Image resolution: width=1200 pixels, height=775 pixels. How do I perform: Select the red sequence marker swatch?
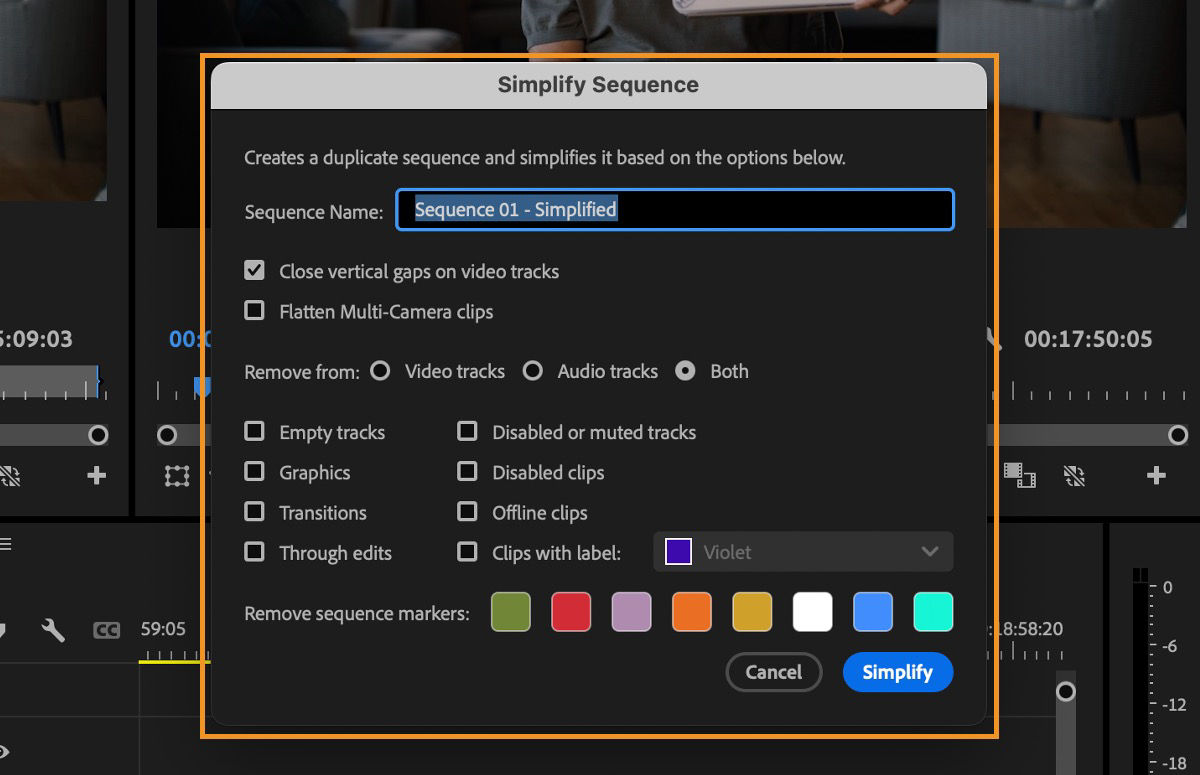pos(571,612)
